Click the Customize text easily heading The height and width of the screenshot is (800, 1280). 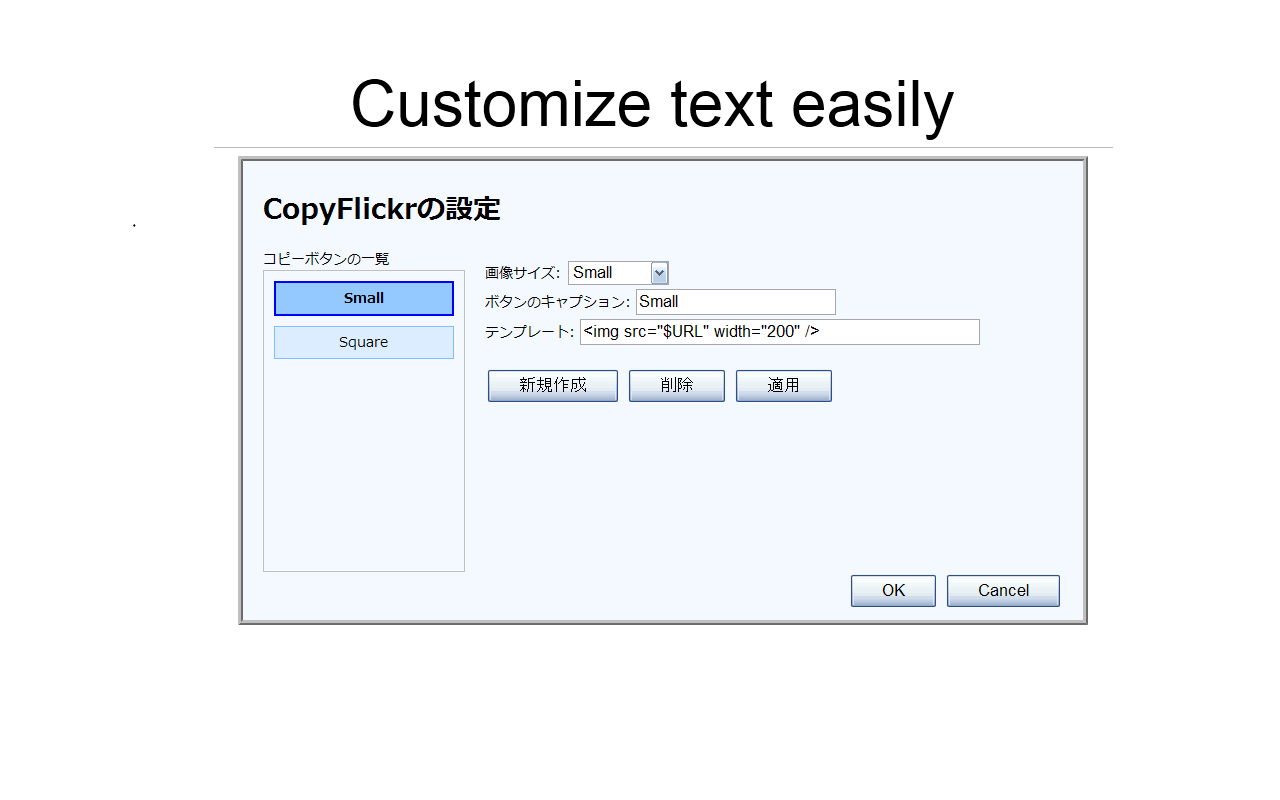[x=652, y=103]
